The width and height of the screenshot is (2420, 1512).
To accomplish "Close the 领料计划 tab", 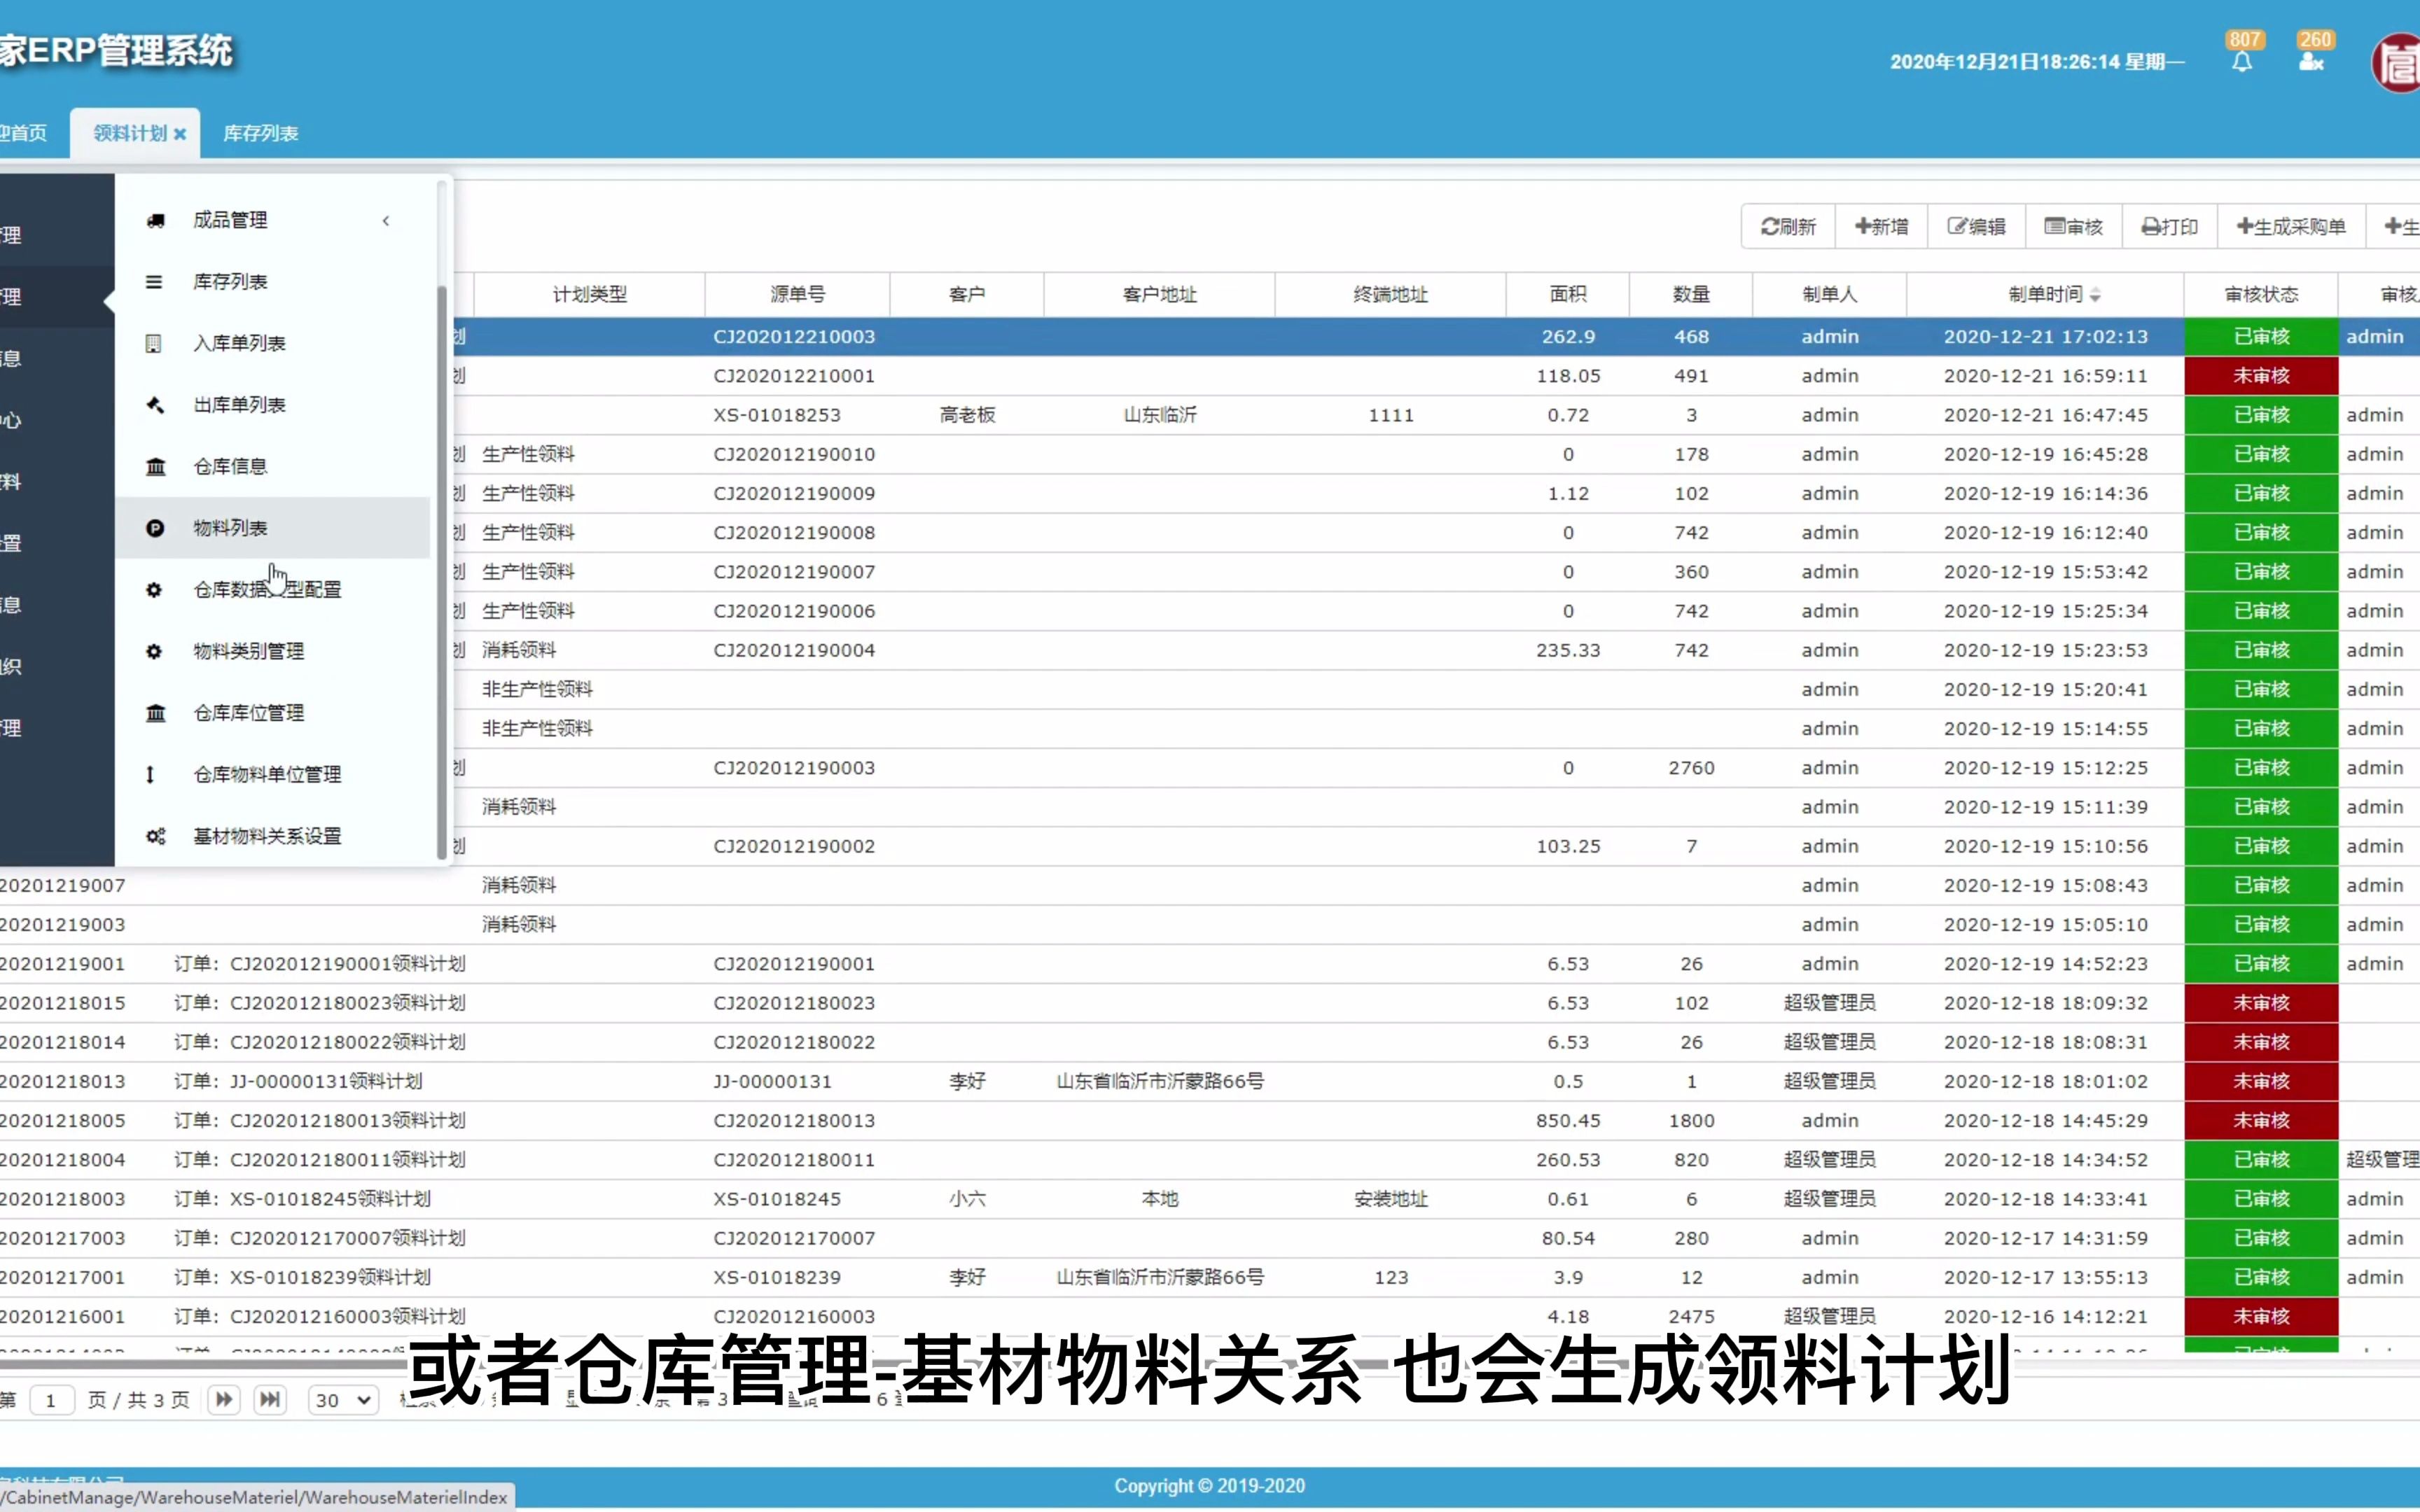I will pos(180,132).
